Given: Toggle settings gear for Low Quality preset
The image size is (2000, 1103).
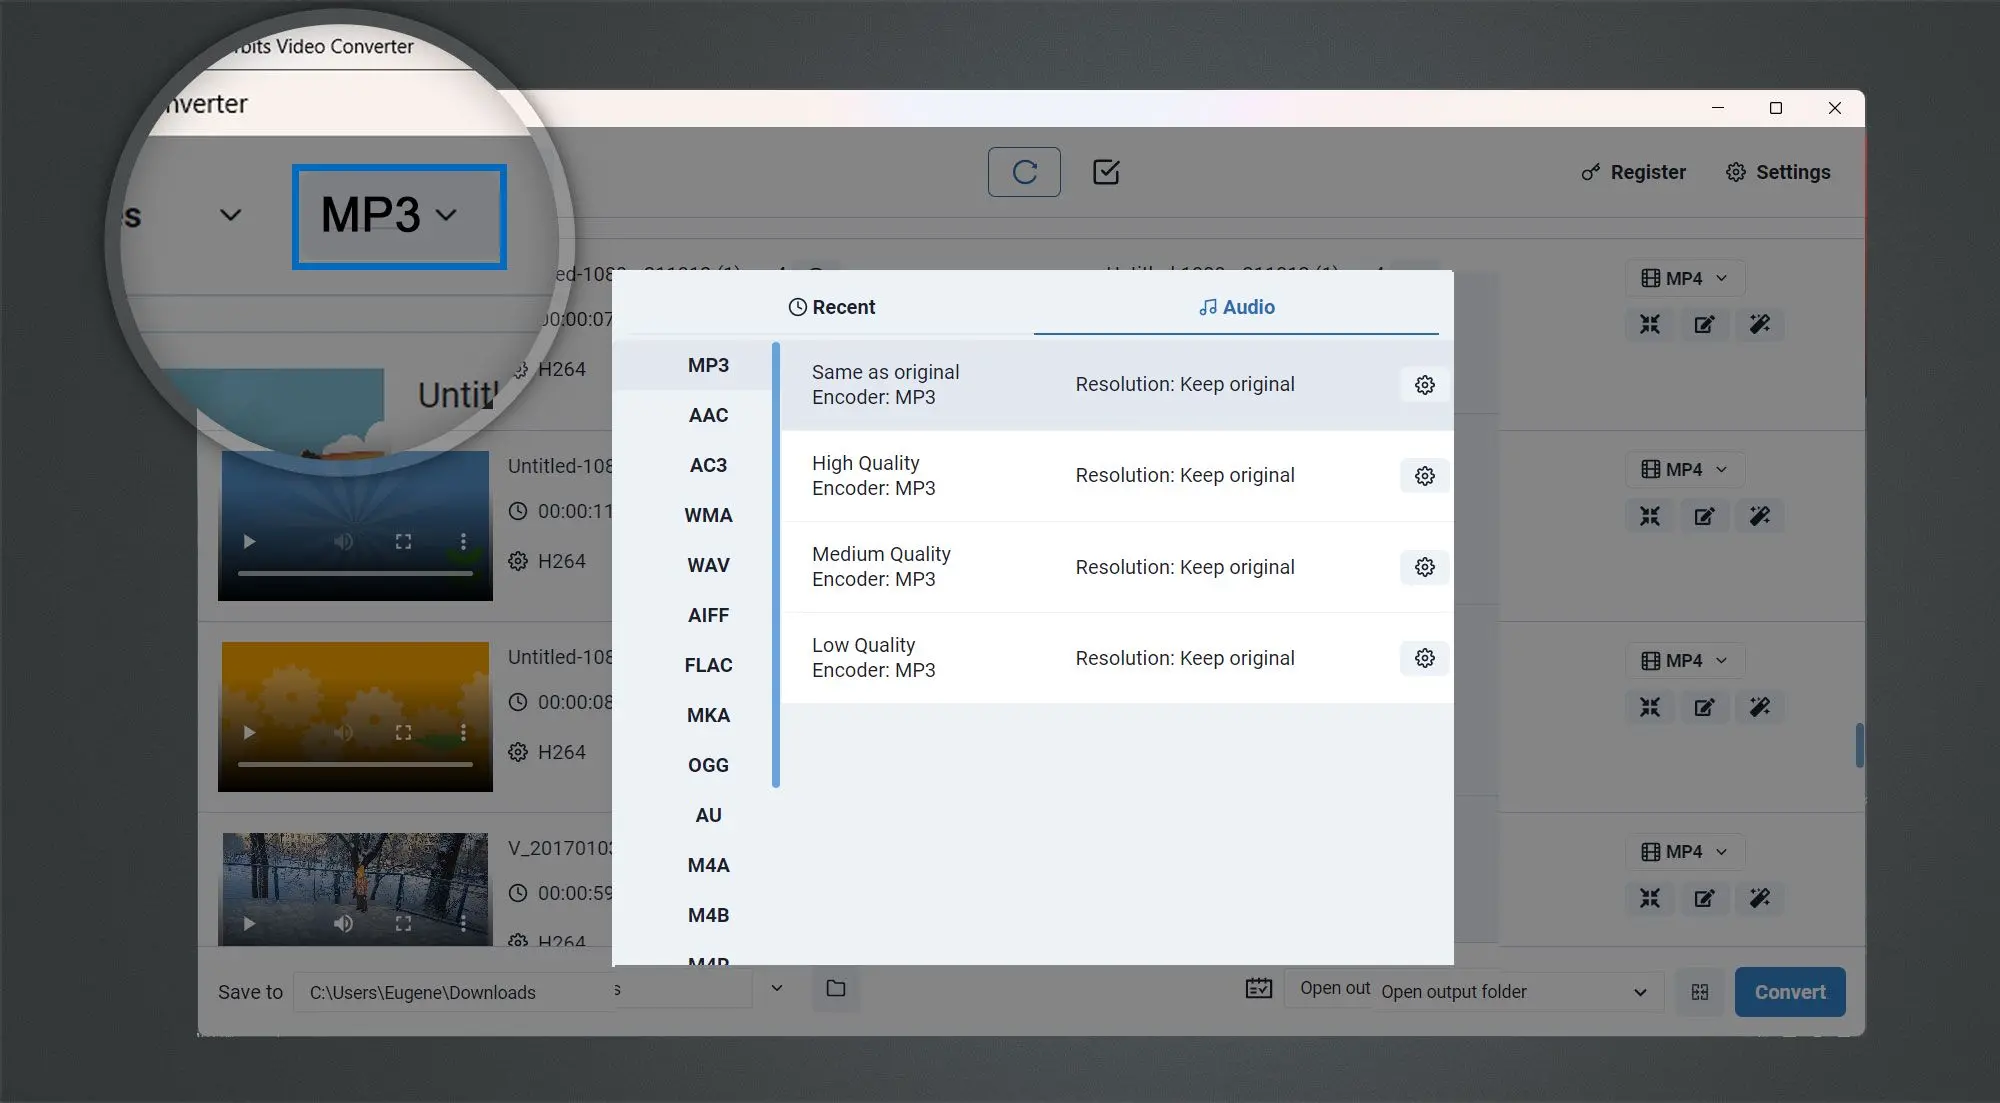Looking at the screenshot, I should pos(1423,657).
